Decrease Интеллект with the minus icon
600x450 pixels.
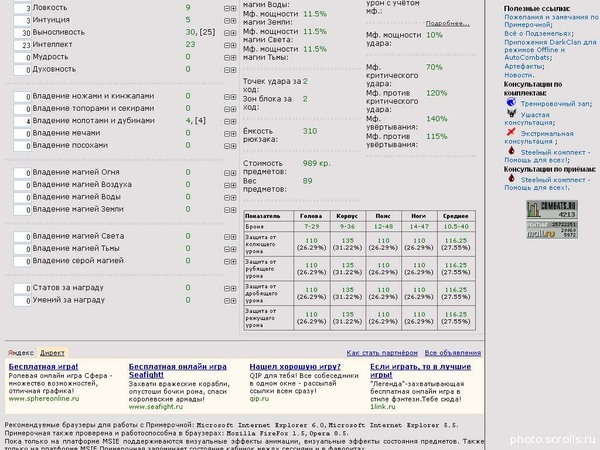coord(227,45)
